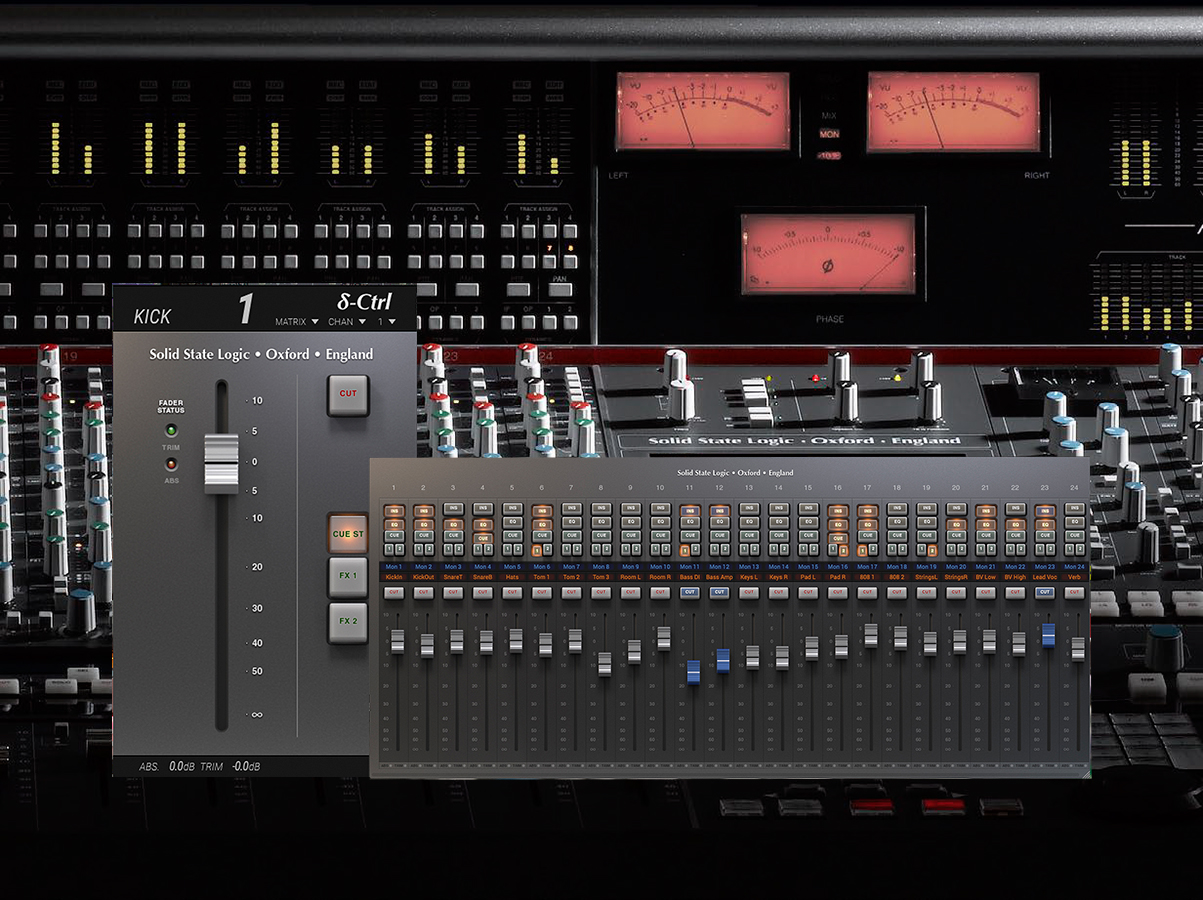The height and width of the screenshot is (900, 1203).
Task: Enable EQ on the Lead Voc channel
Action: [1044, 522]
